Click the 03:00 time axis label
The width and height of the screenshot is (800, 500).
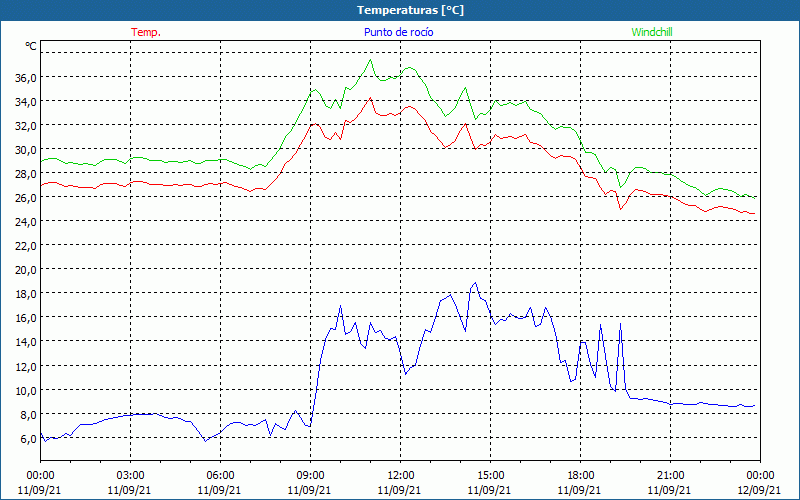(x=130, y=476)
